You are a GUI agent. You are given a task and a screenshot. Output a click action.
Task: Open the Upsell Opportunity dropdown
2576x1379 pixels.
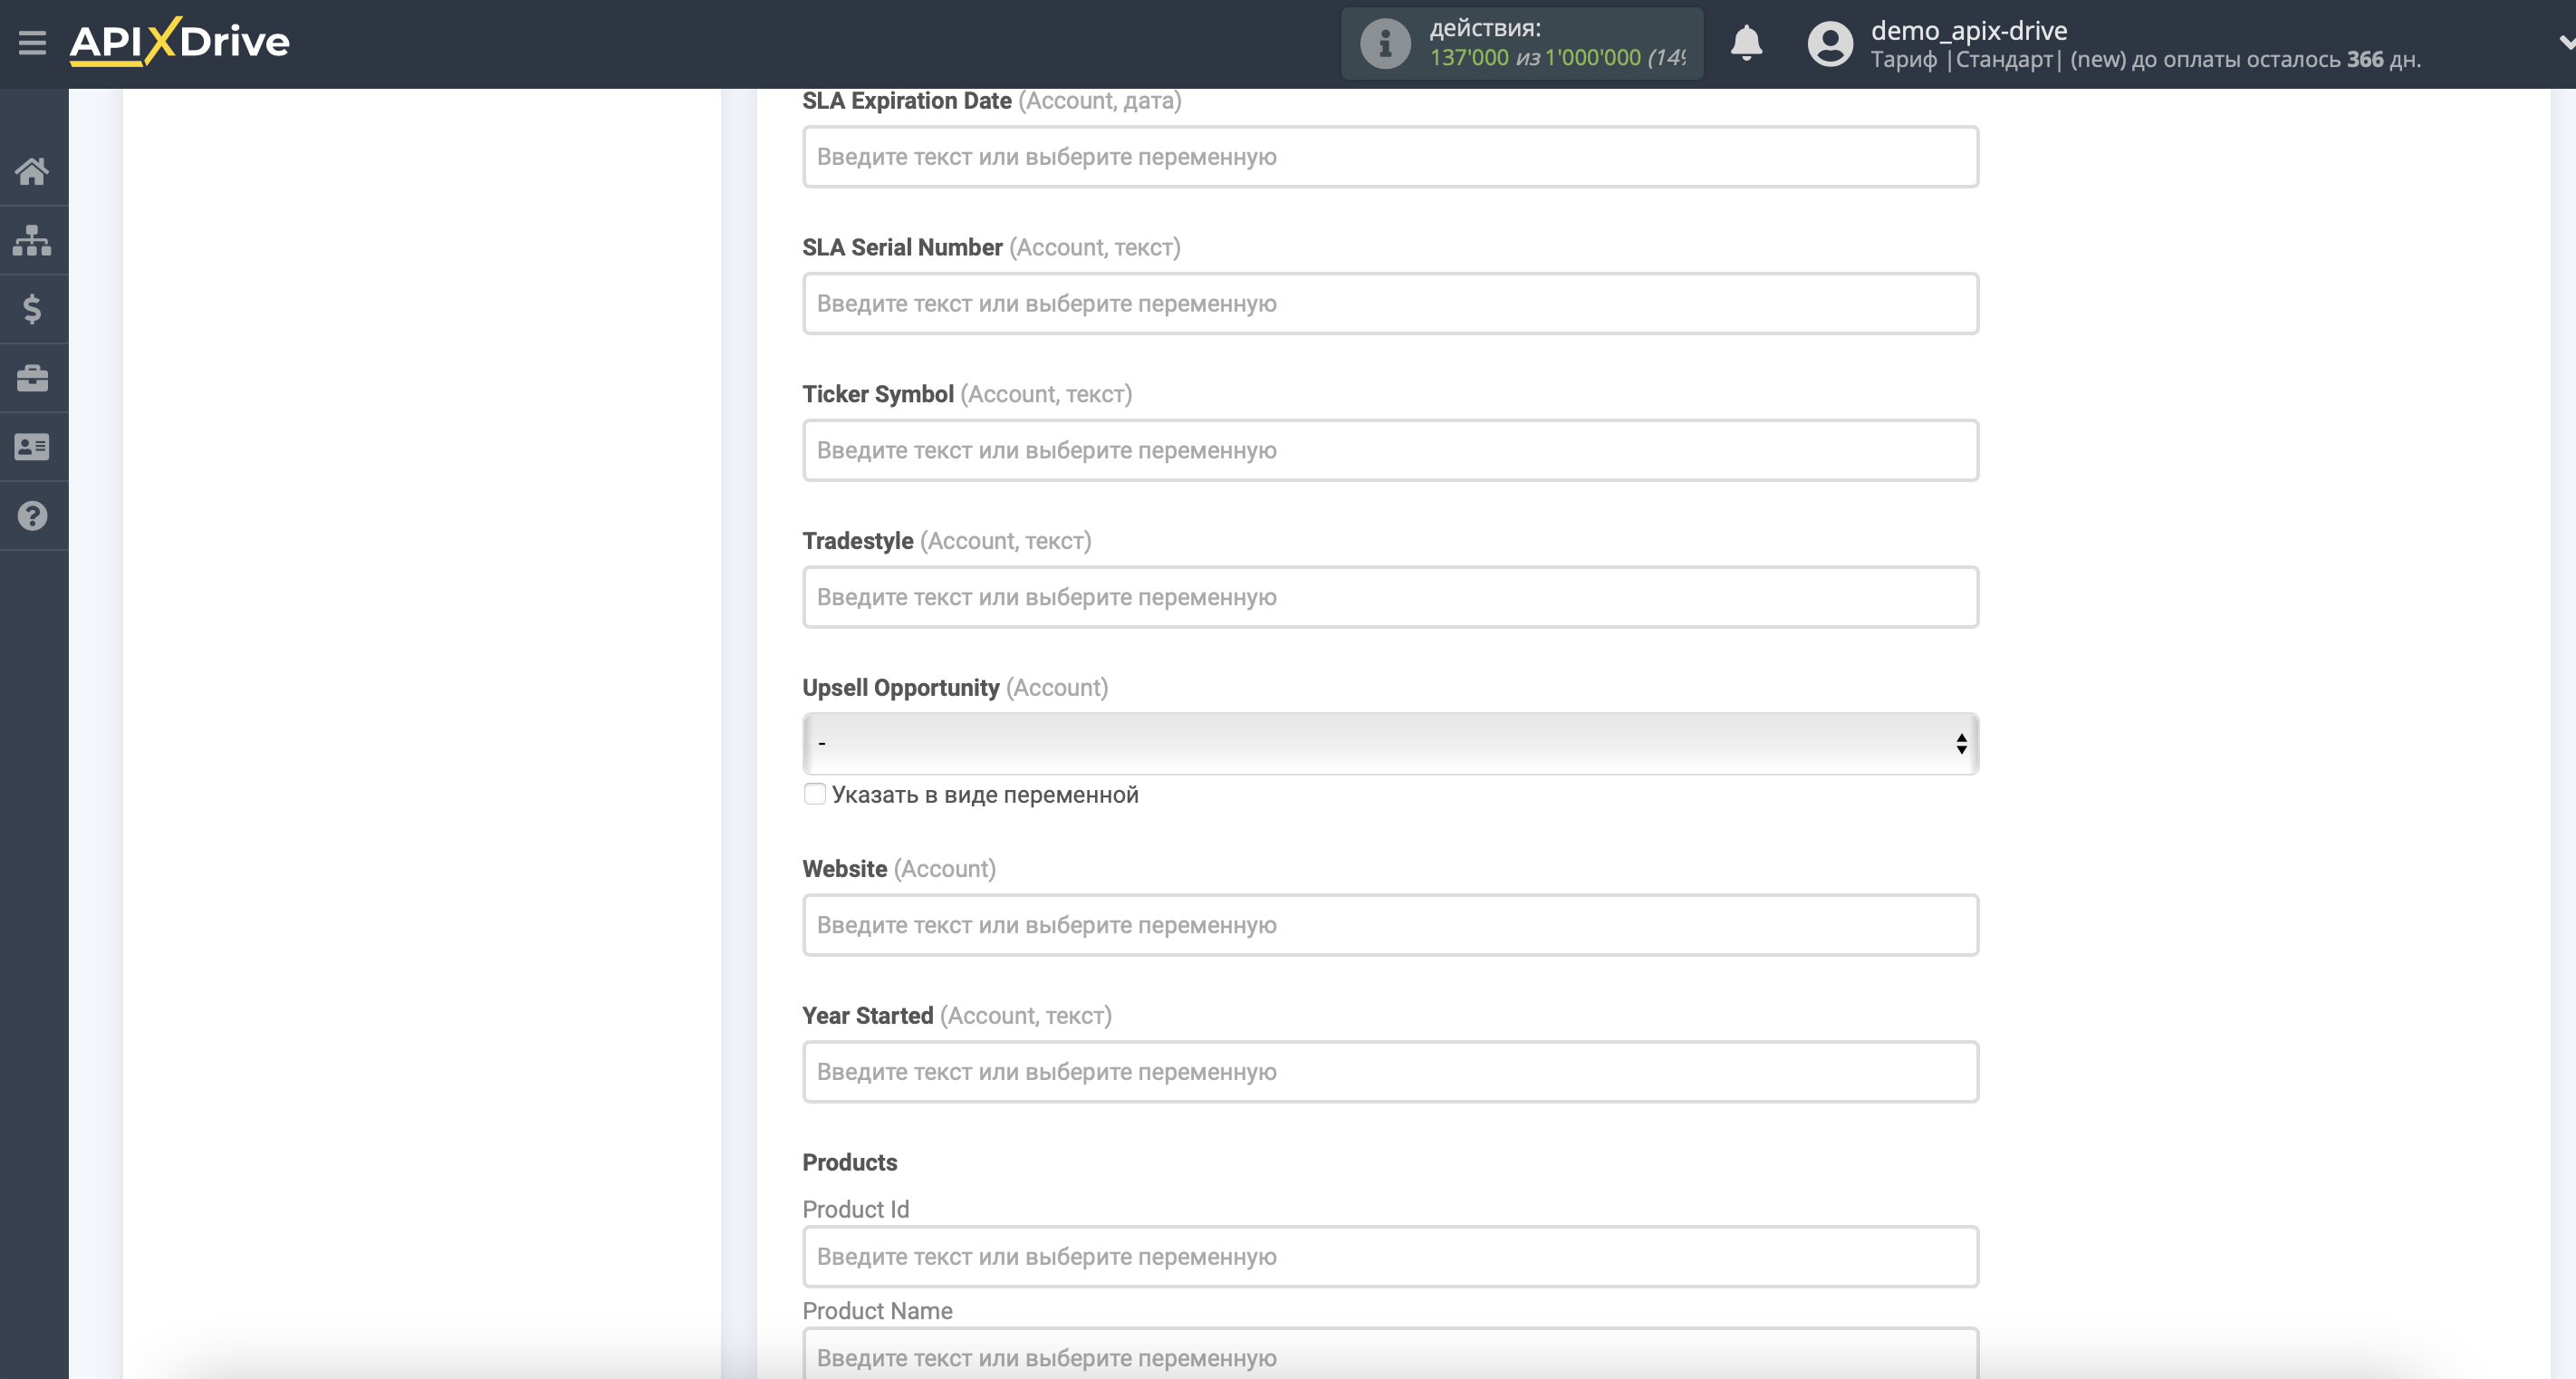coord(1390,743)
